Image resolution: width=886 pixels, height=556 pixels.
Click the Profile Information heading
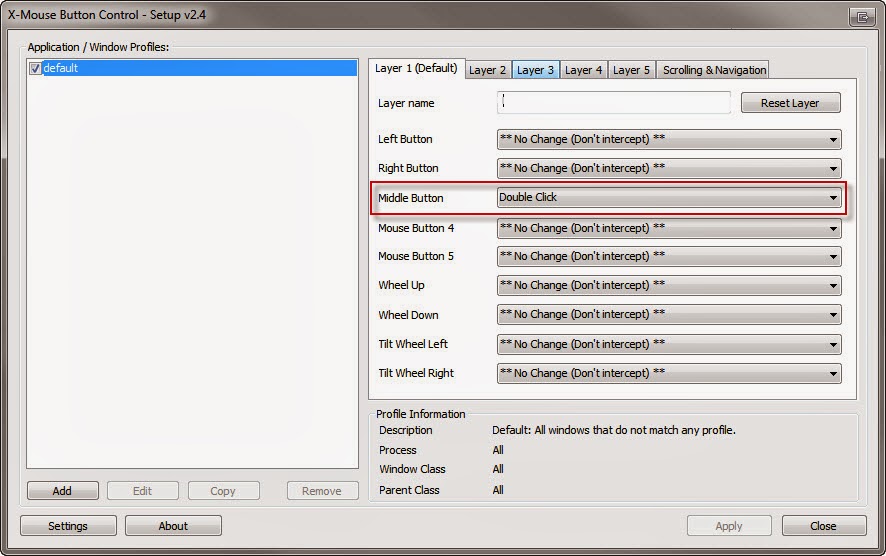pos(420,414)
